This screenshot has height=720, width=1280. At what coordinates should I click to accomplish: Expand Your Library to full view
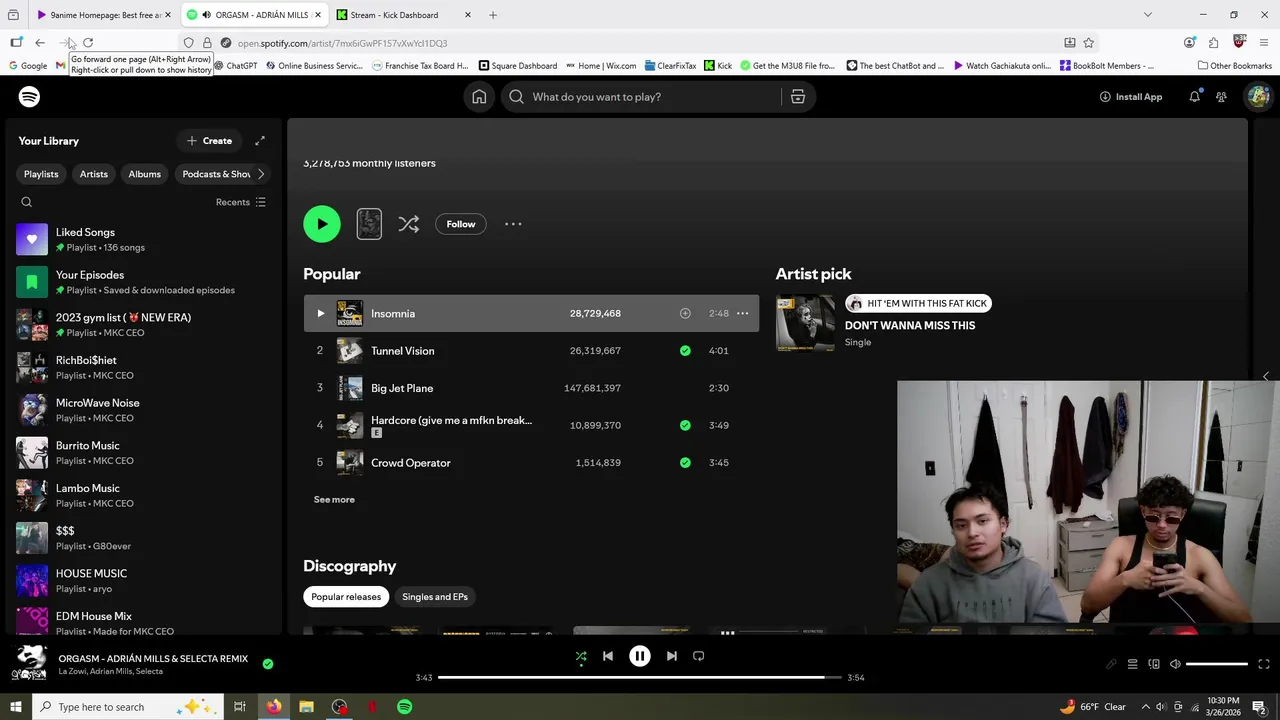(260, 141)
